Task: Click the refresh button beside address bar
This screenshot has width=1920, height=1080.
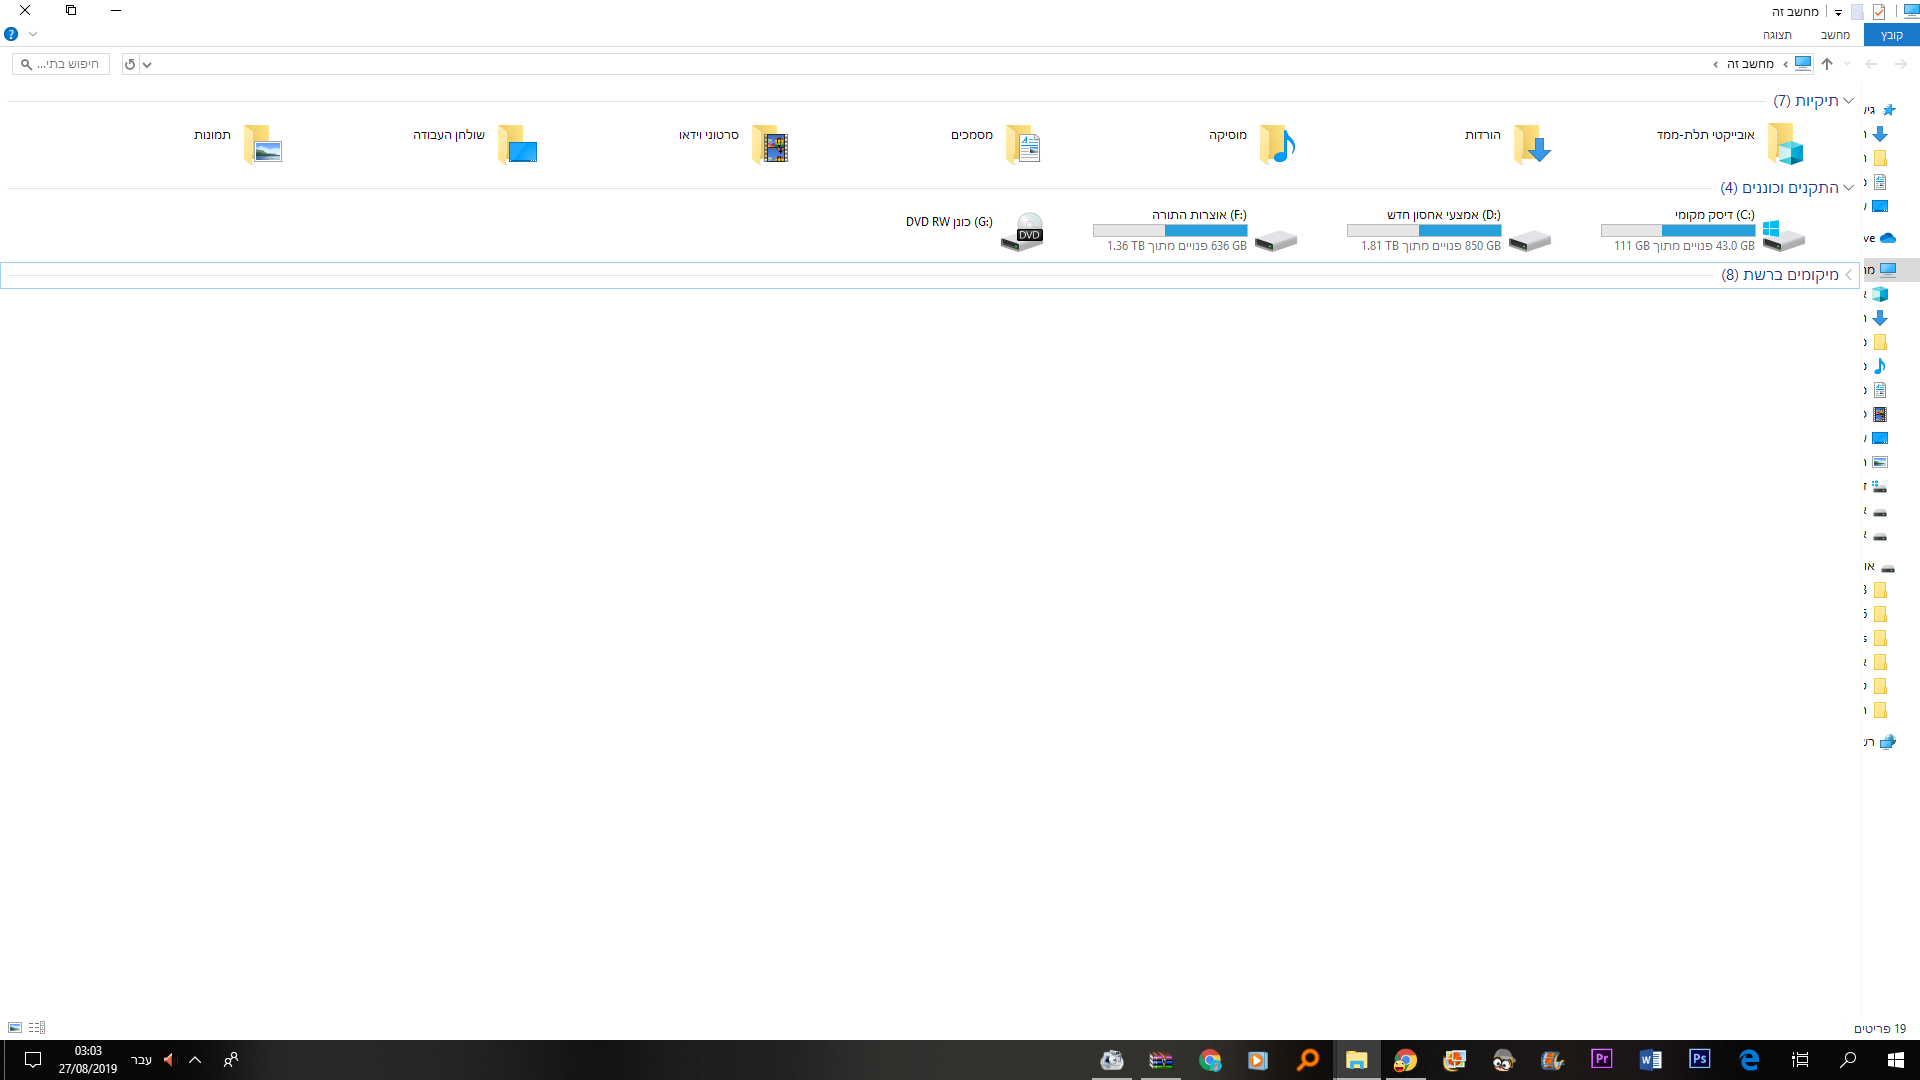Action: tap(130, 64)
